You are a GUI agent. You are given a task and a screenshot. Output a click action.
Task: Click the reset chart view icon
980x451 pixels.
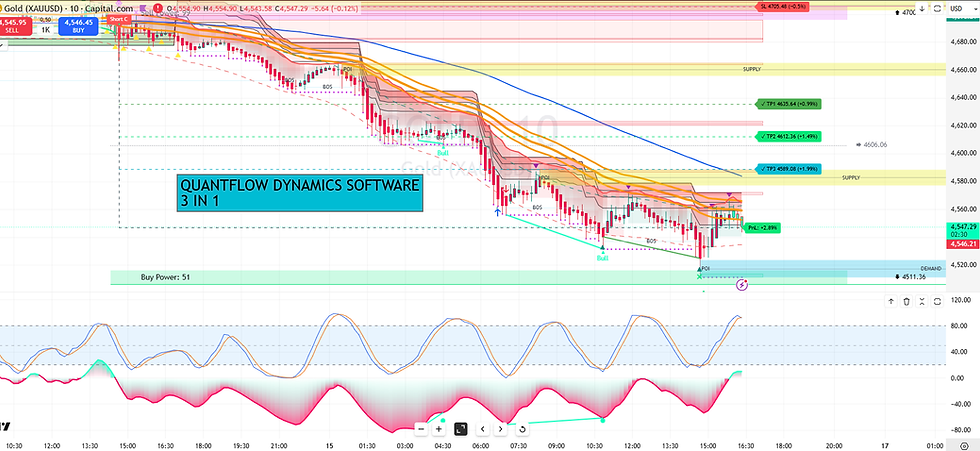pyautogui.click(x=522, y=429)
